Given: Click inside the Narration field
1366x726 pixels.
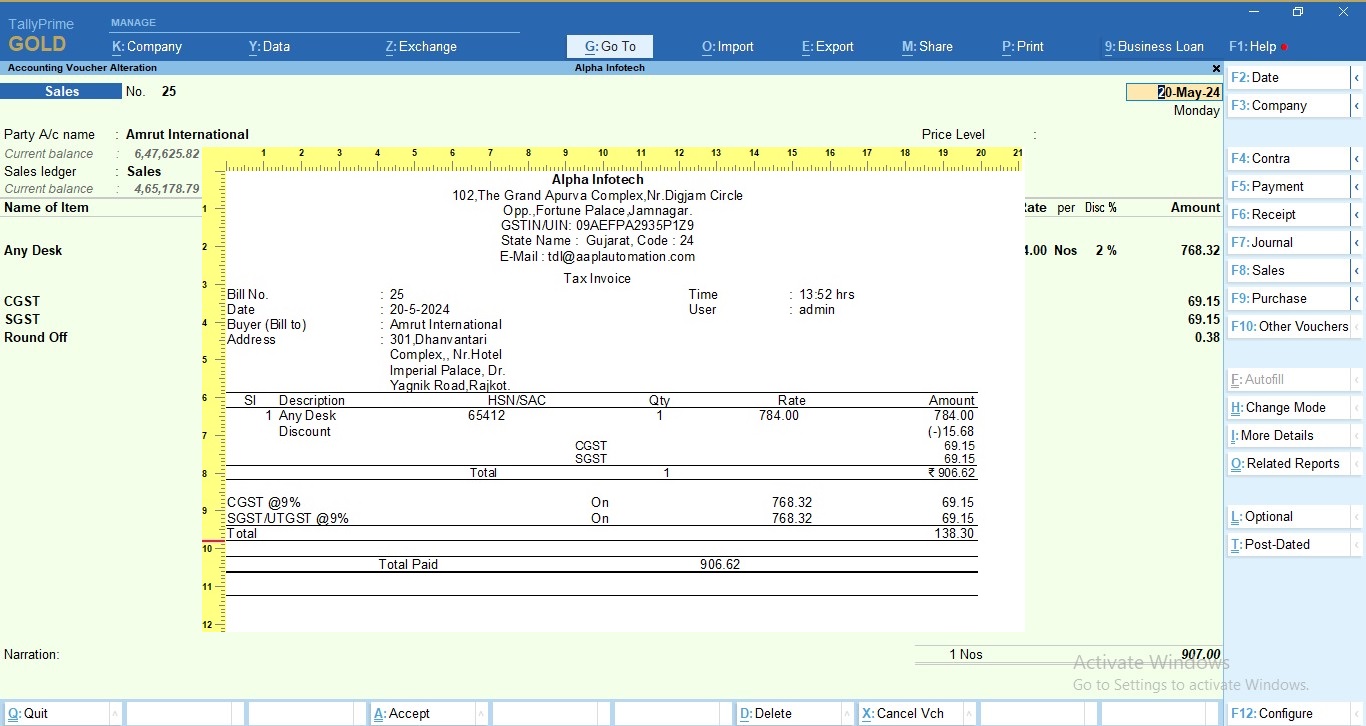Looking at the screenshot, I should (x=200, y=655).
